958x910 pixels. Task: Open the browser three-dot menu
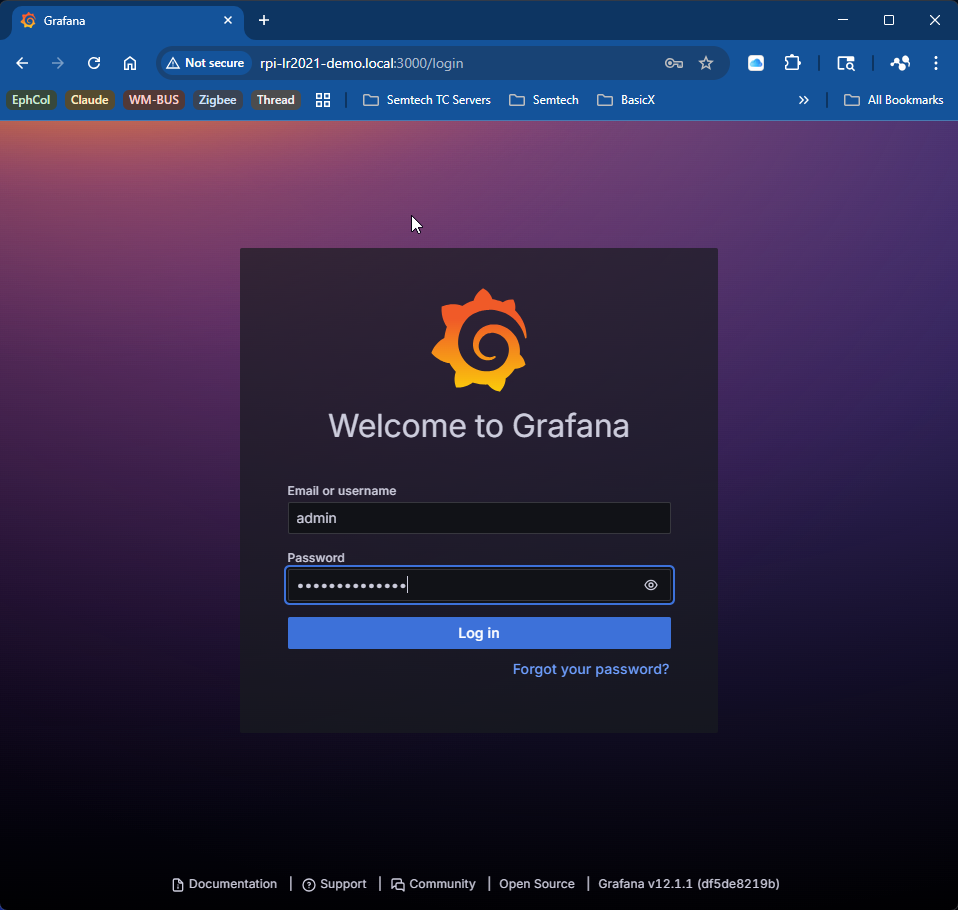(x=935, y=63)
